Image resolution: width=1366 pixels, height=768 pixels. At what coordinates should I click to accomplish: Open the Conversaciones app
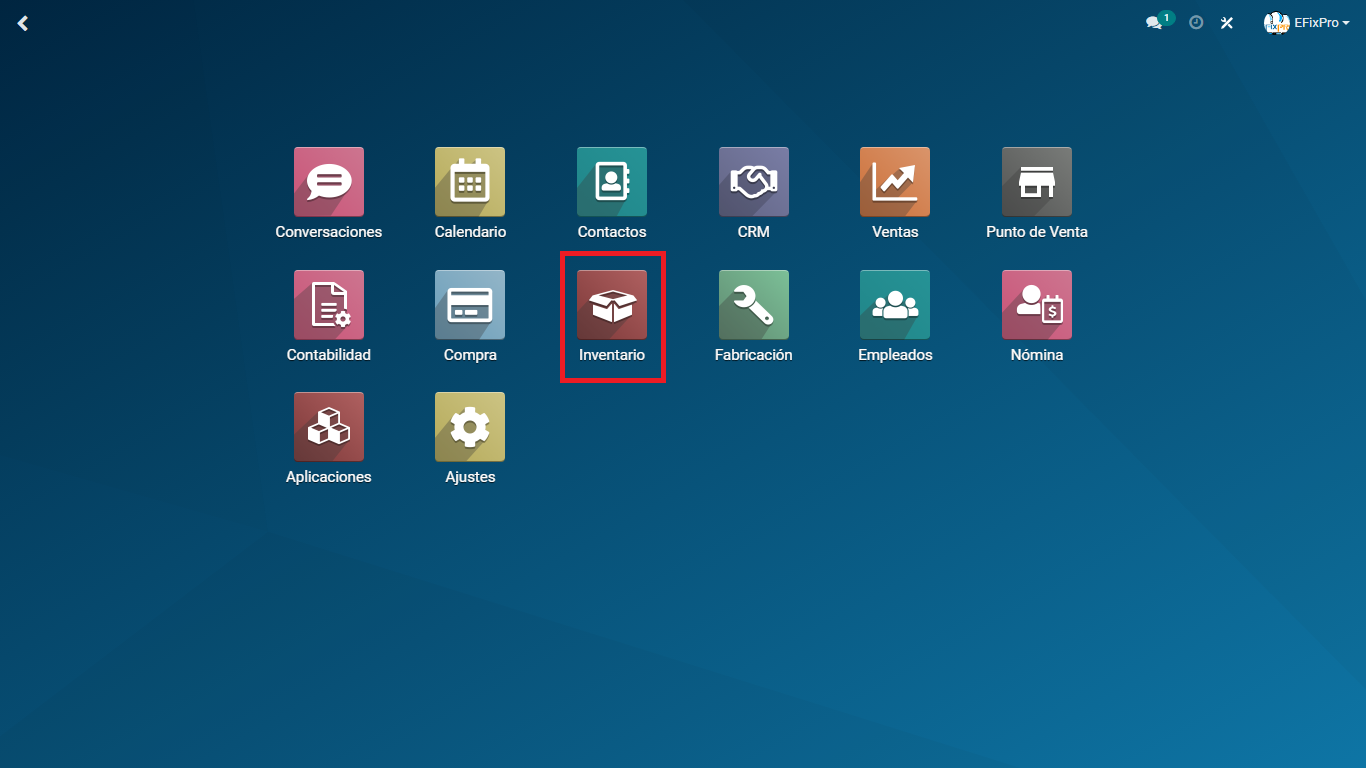click(328, 182)
